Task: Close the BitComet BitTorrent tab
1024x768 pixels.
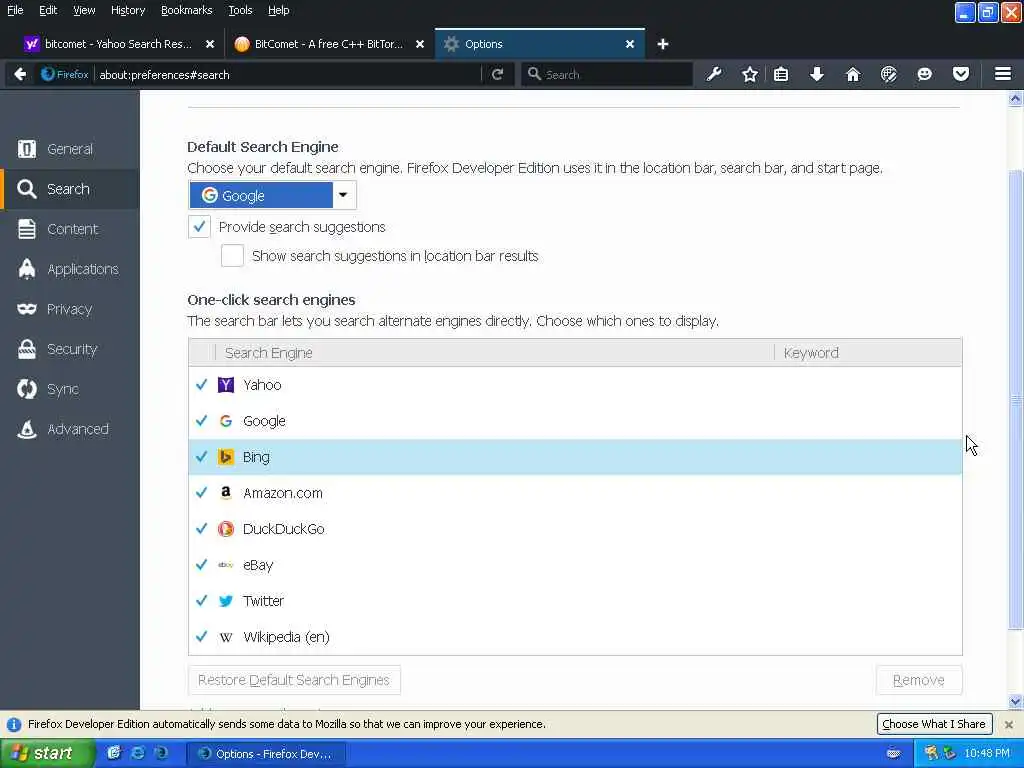Action: click(420, 44)
